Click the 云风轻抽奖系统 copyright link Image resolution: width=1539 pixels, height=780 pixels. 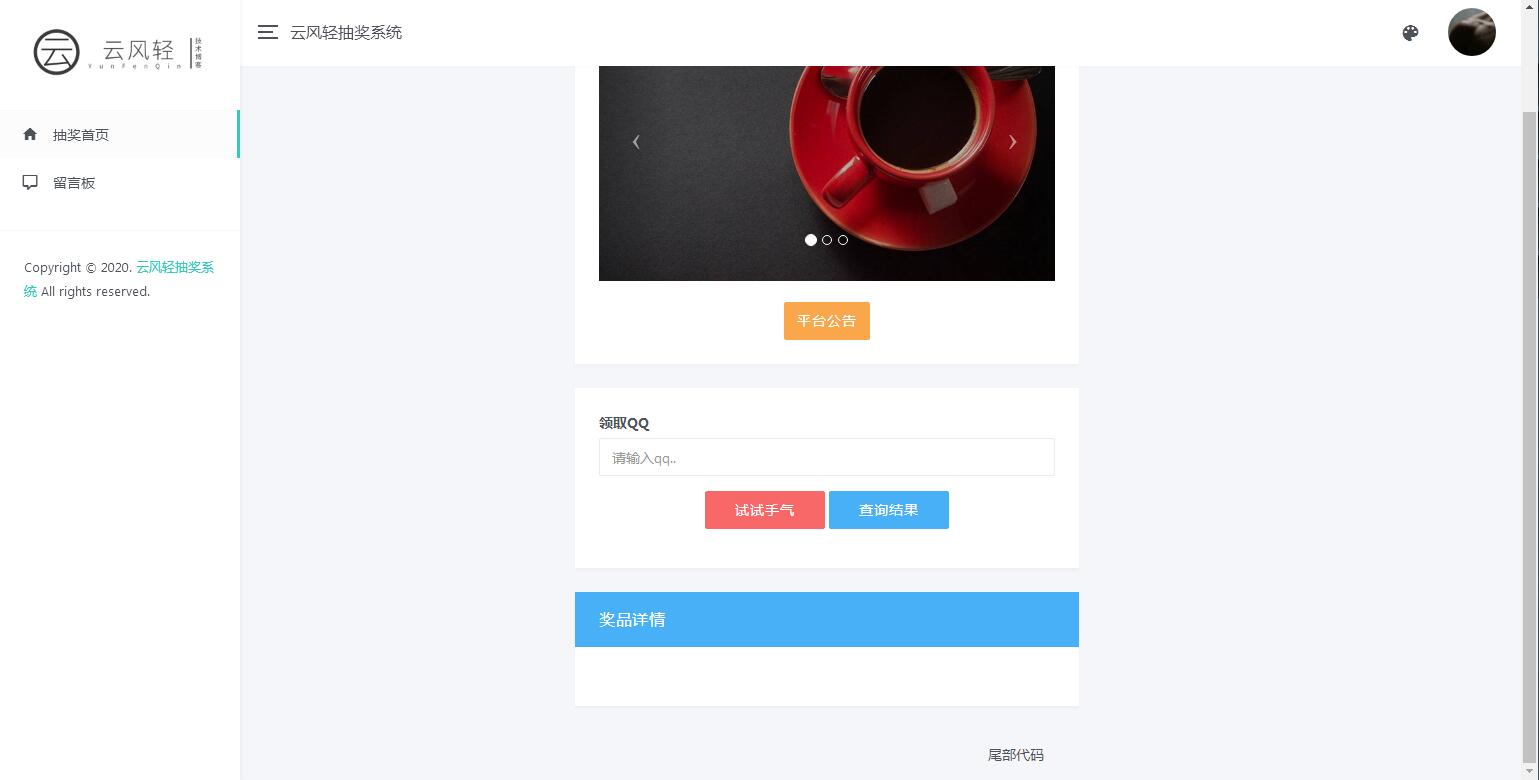[x=174, y=267]
